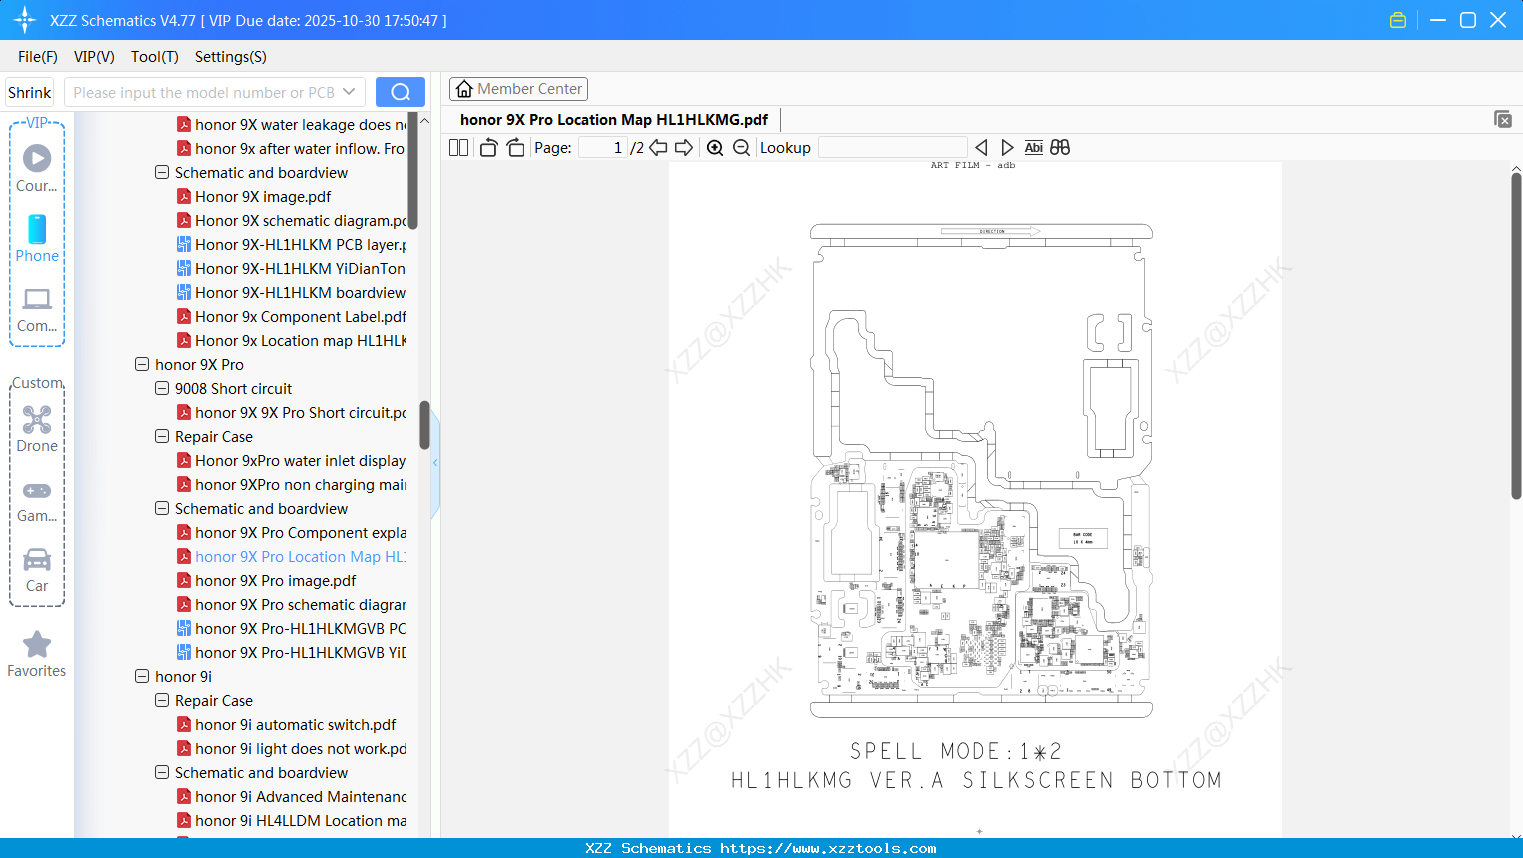Zoom in on the PDF
Image resolution: width=1523 pixels, height=858 pixels.
coord(715,148)
